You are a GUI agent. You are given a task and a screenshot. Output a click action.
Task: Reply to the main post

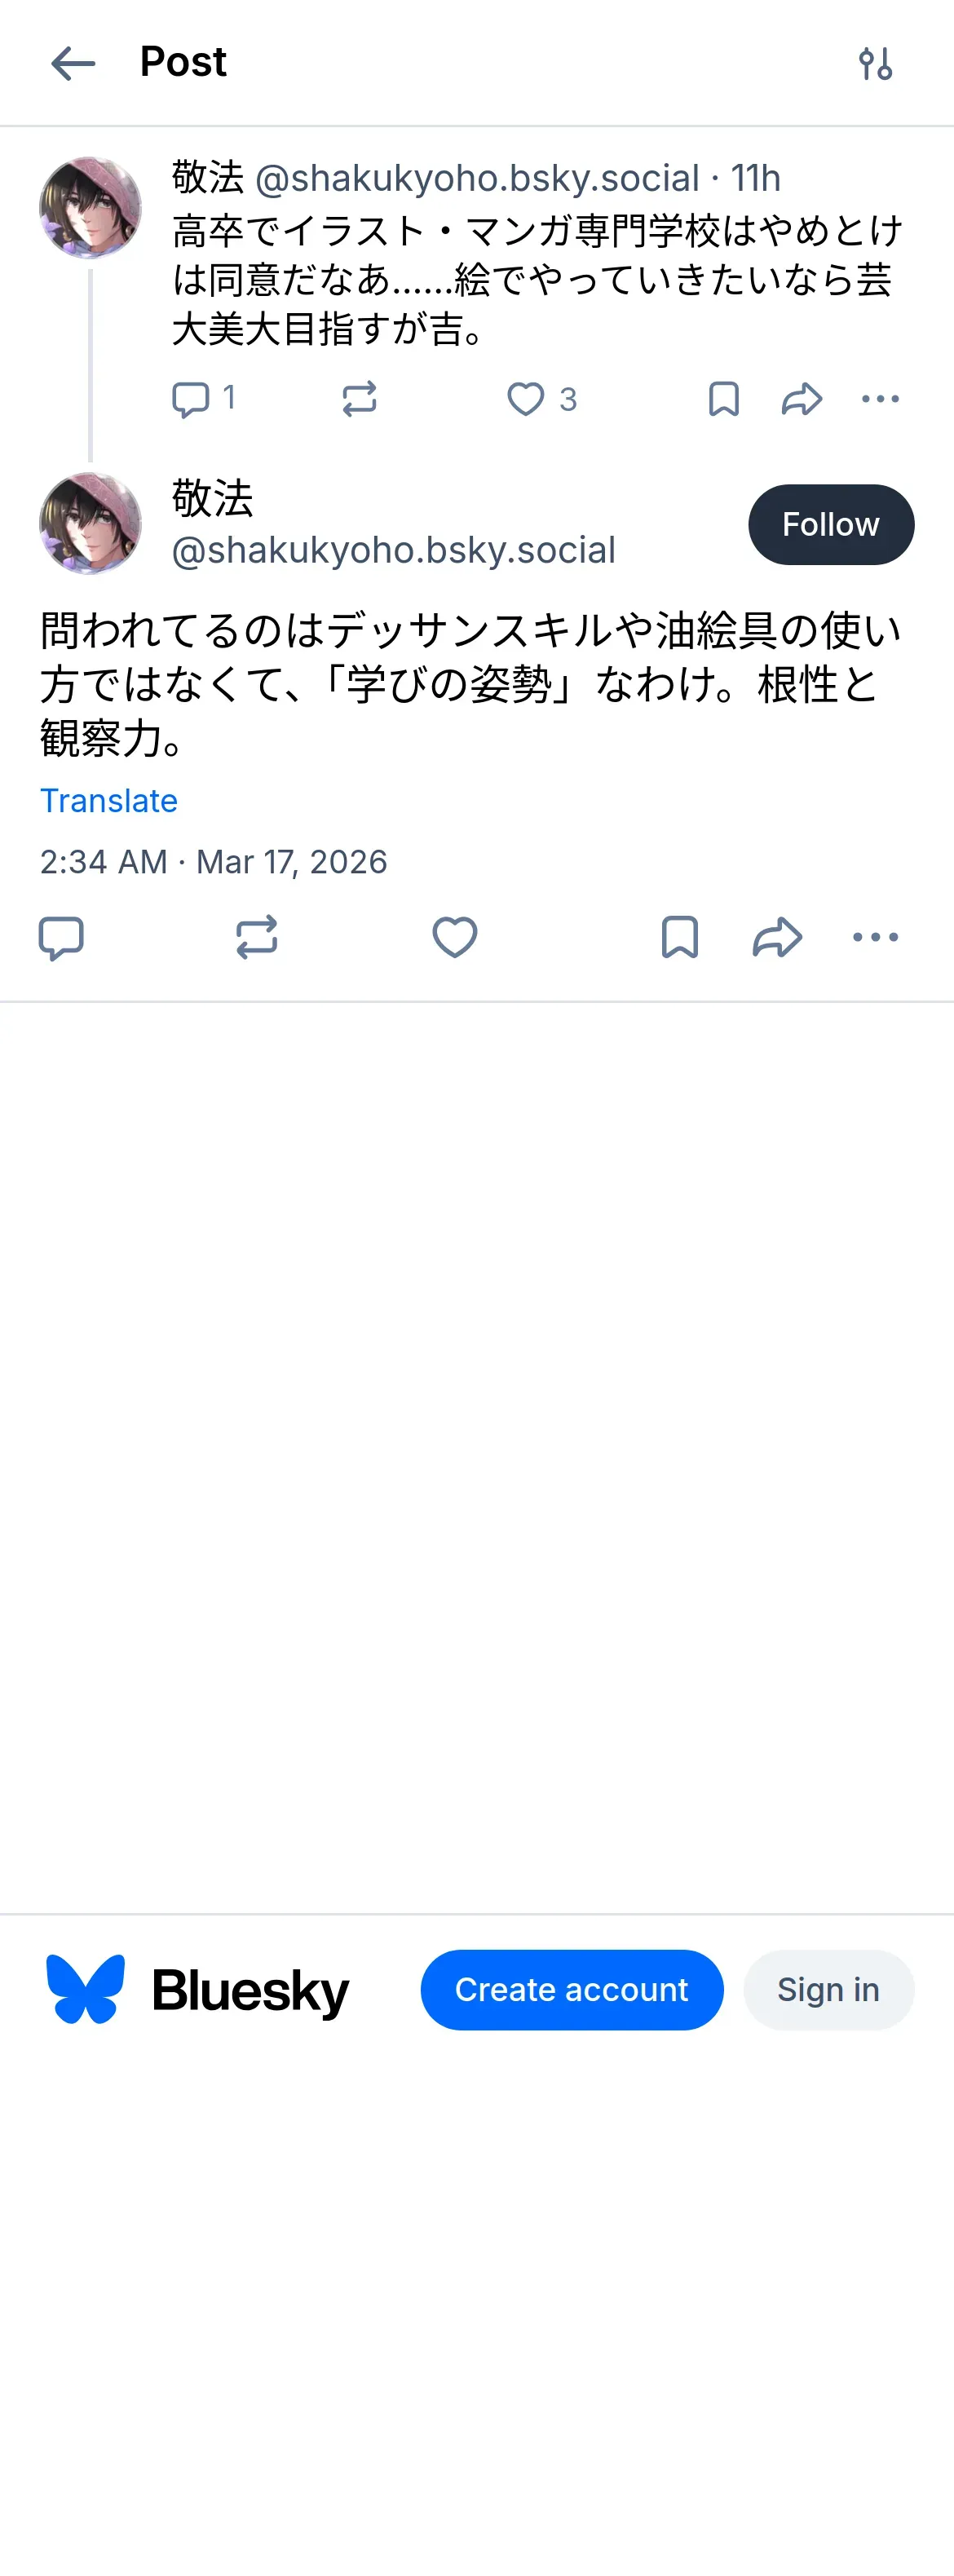point(61,938)
